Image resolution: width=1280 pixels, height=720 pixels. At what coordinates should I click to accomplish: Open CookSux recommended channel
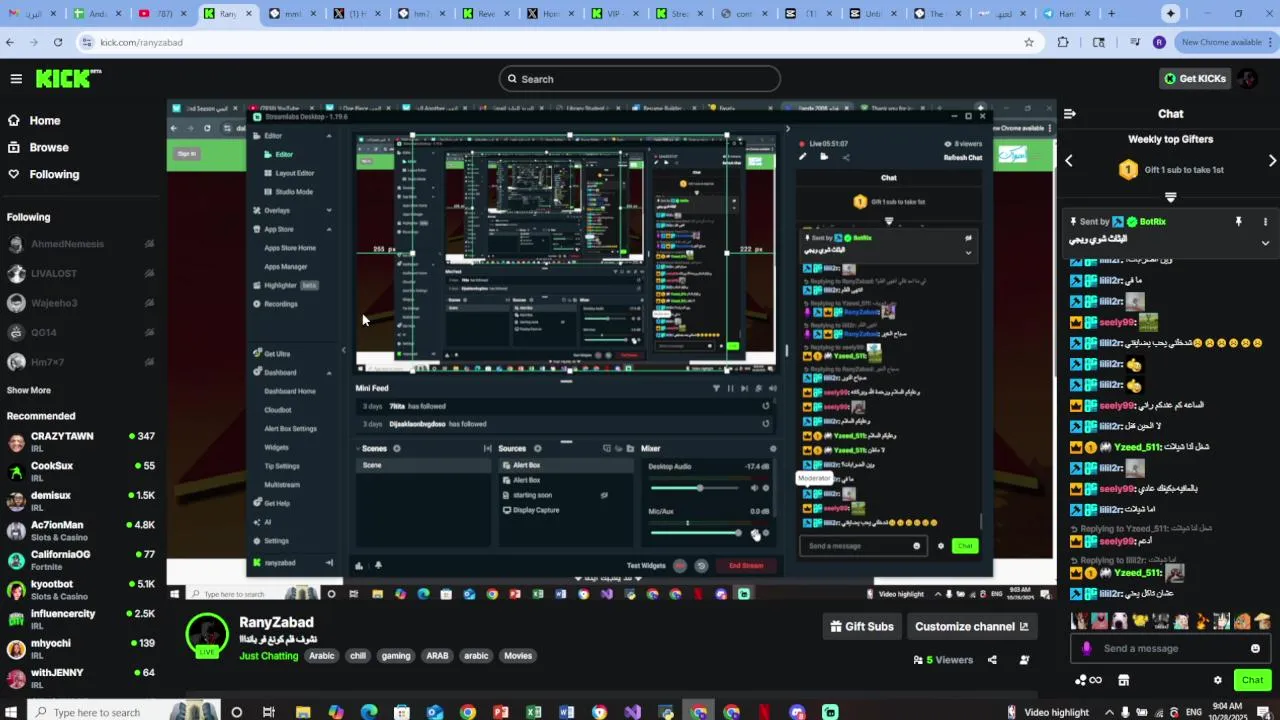click(80, 472)
